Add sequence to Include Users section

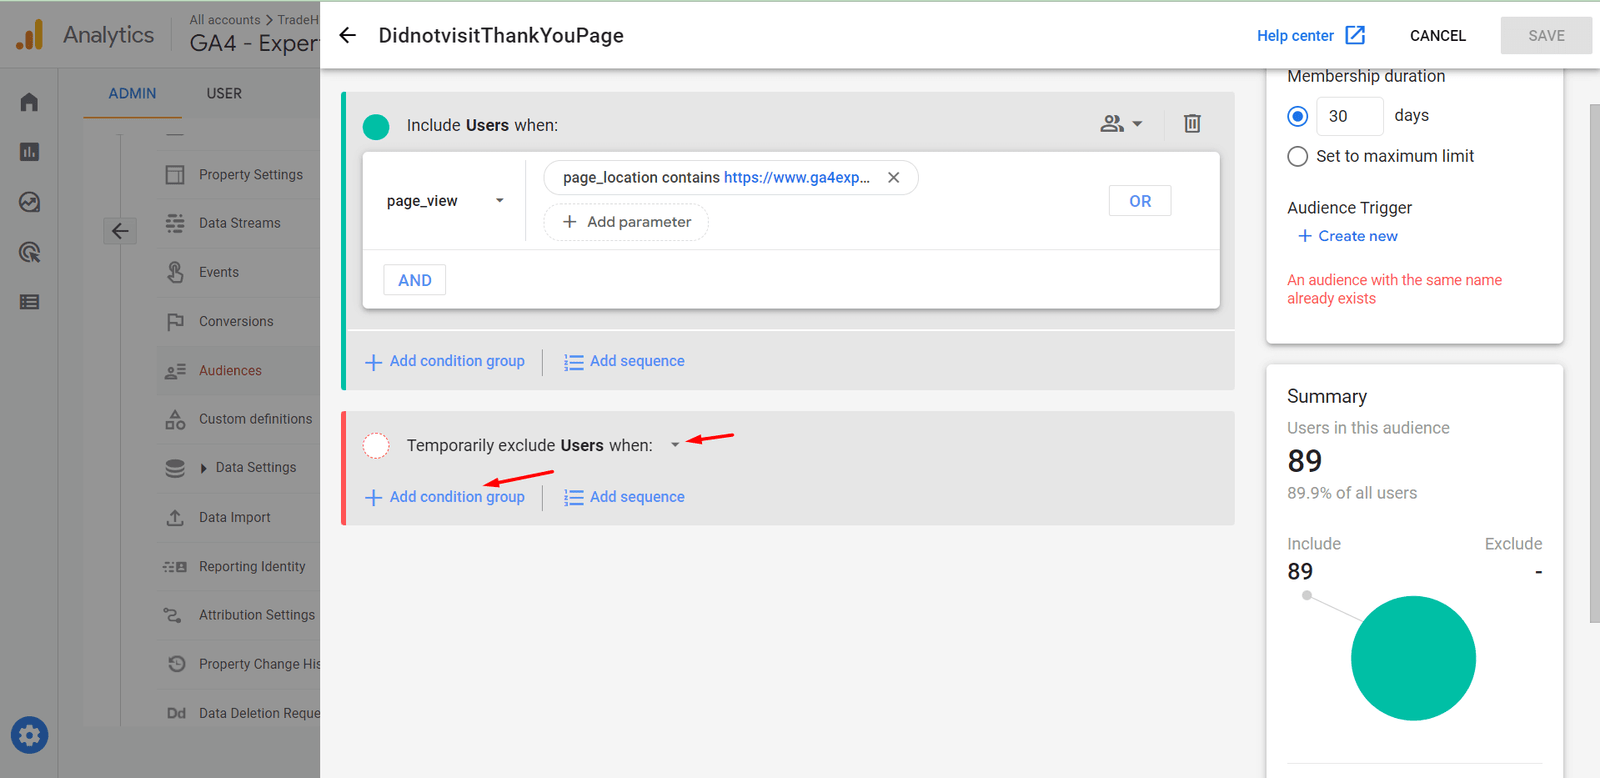click(x=624, y=361)
